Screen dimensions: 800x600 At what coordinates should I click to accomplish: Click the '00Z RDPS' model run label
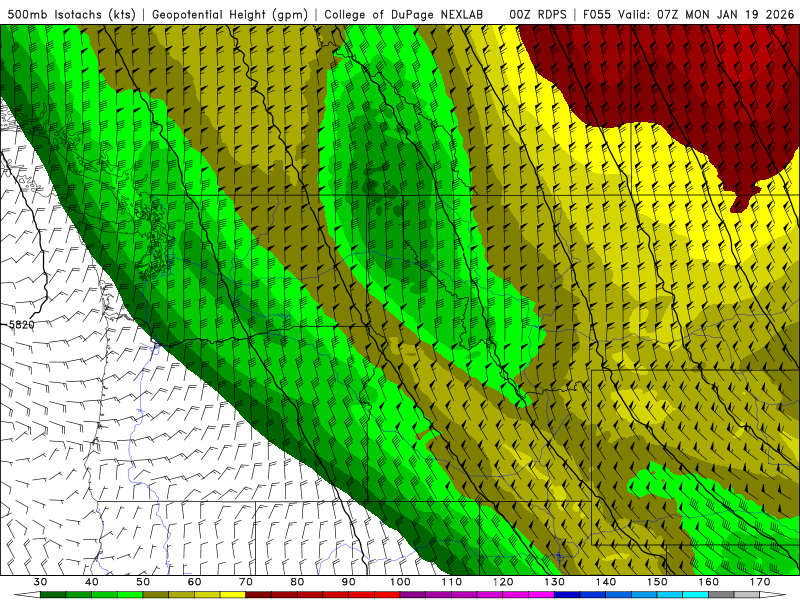pyautogui.click(x=538, y=14)
